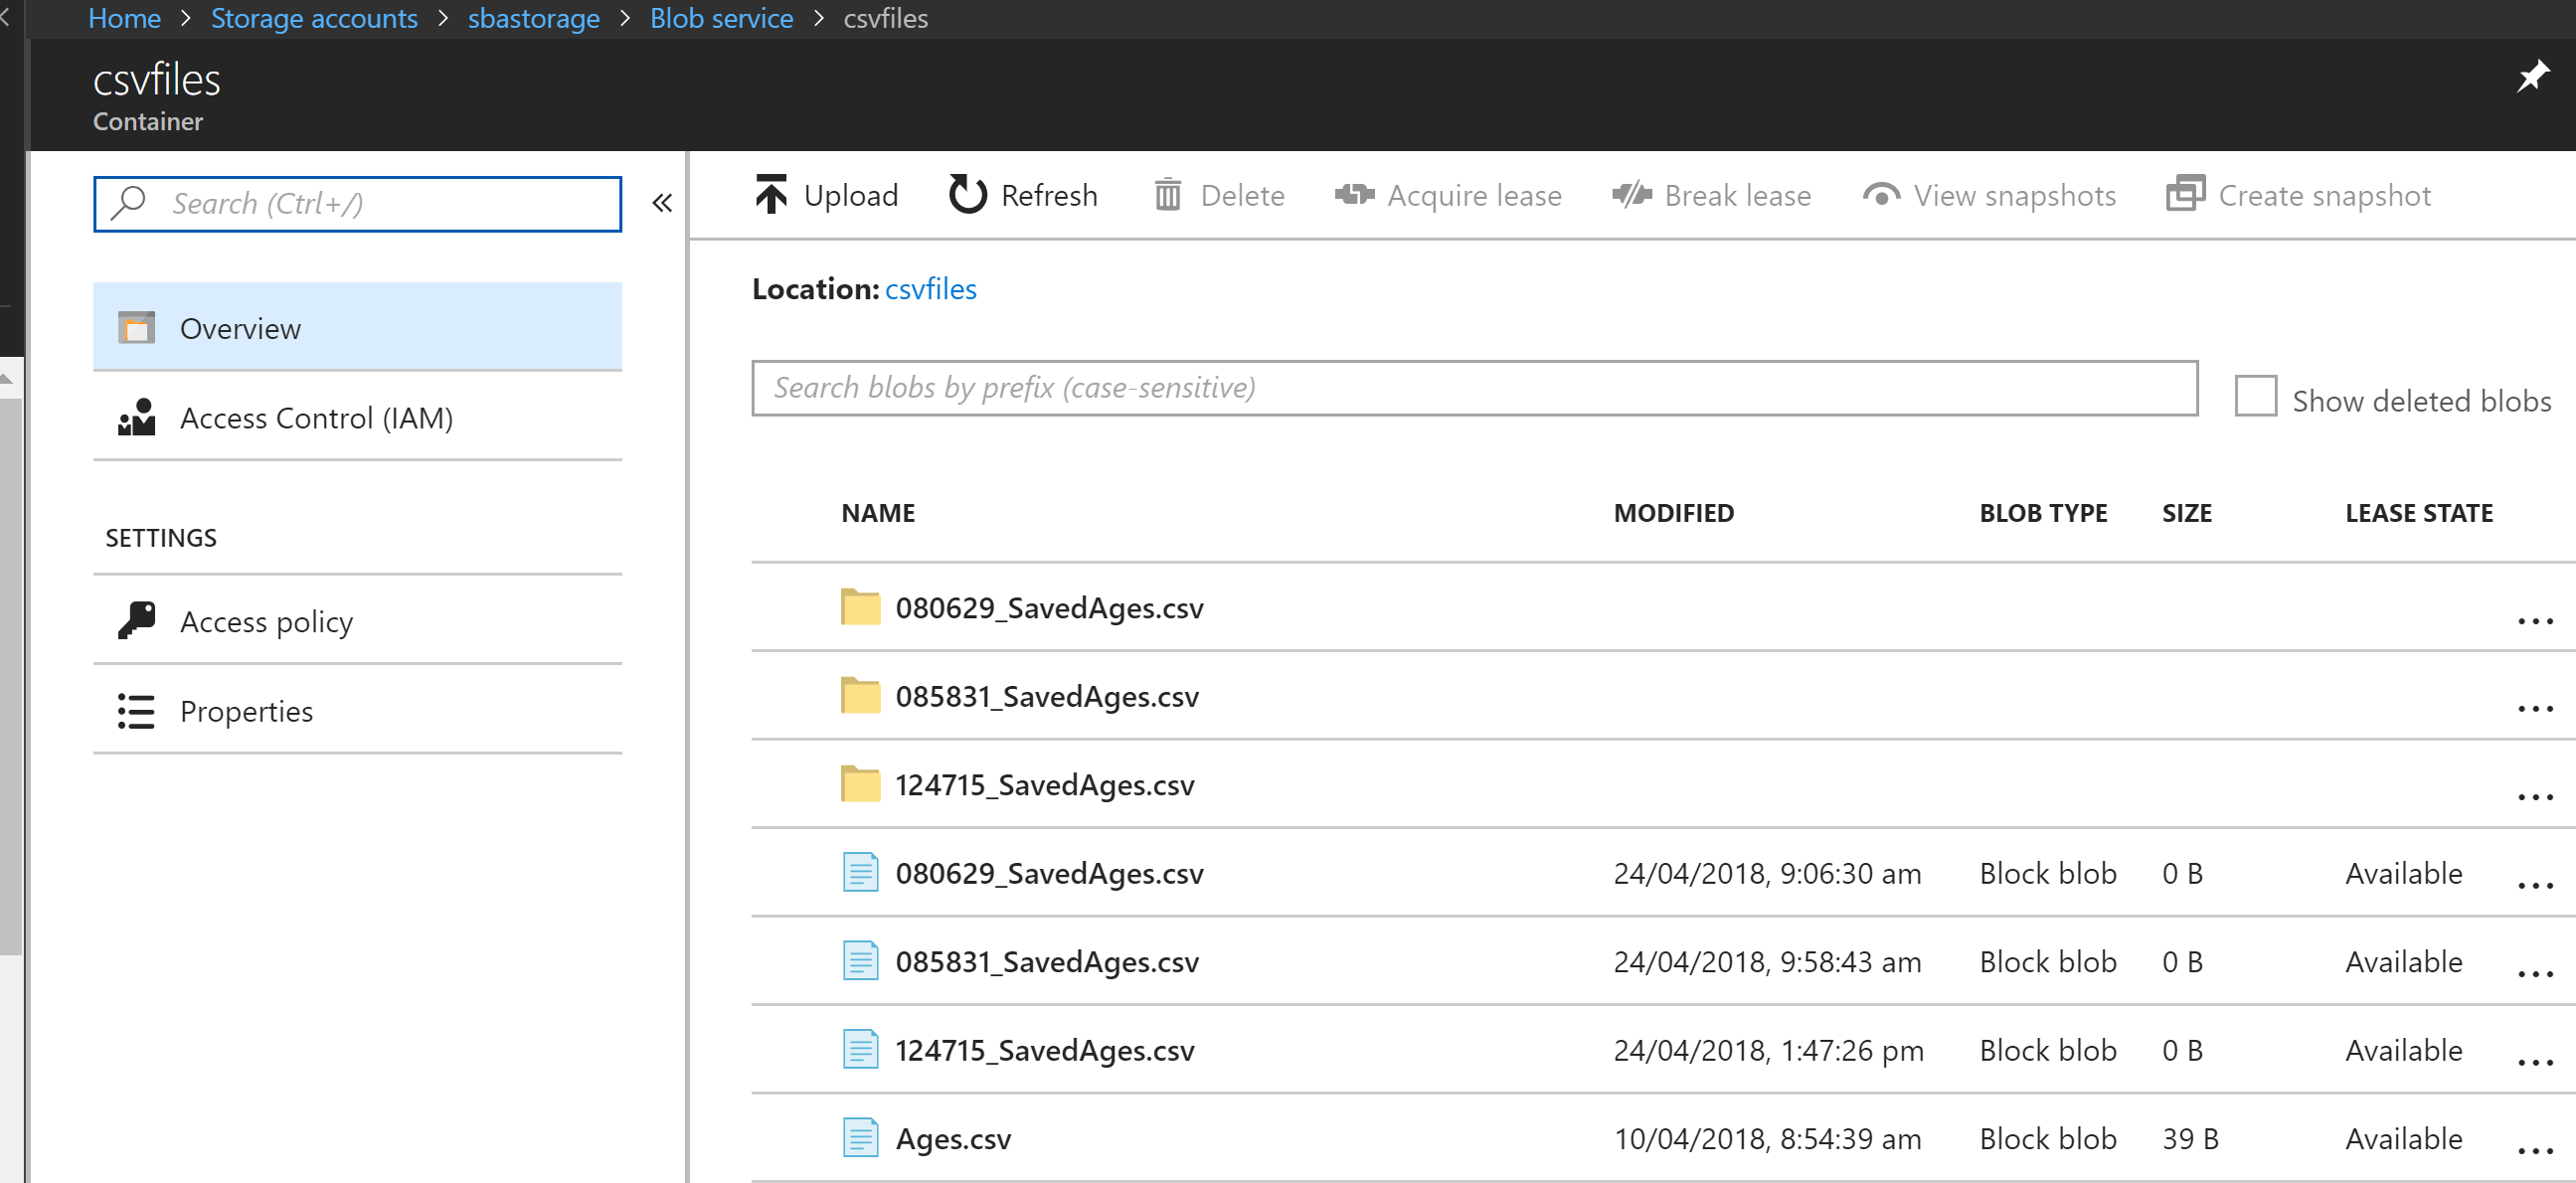
Task: Sort by BLOB TYPE column header
Action: pyautogui.click(x=2043, y=513)
